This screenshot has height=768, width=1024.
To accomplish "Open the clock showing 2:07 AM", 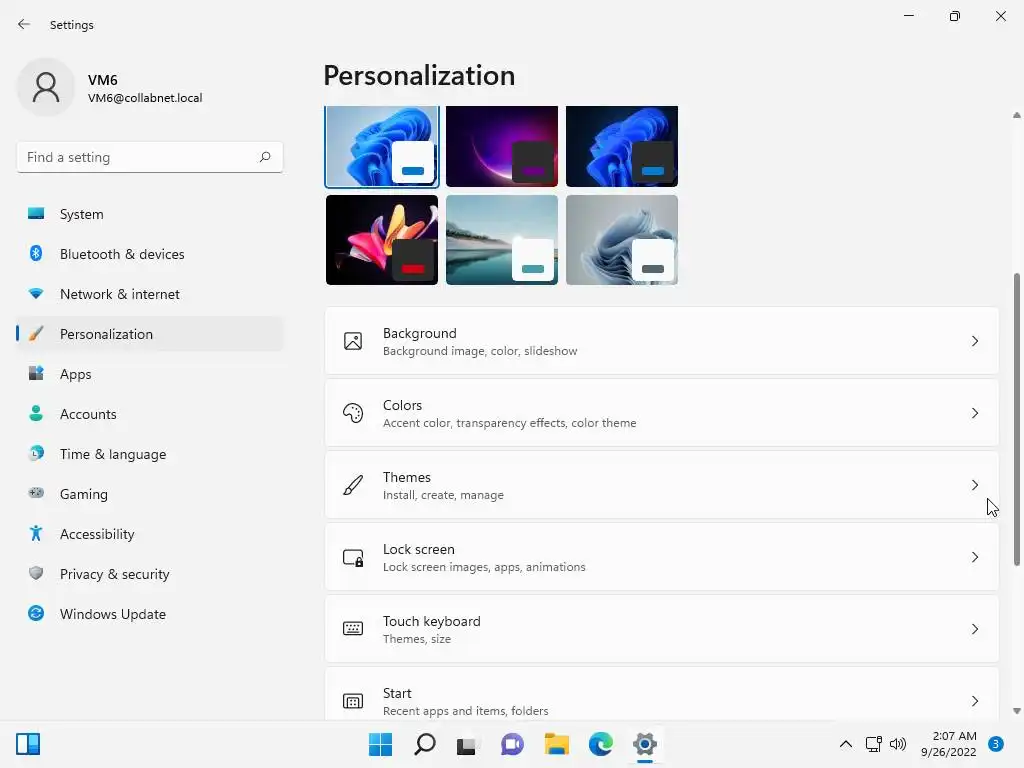I will pos(948,744).
